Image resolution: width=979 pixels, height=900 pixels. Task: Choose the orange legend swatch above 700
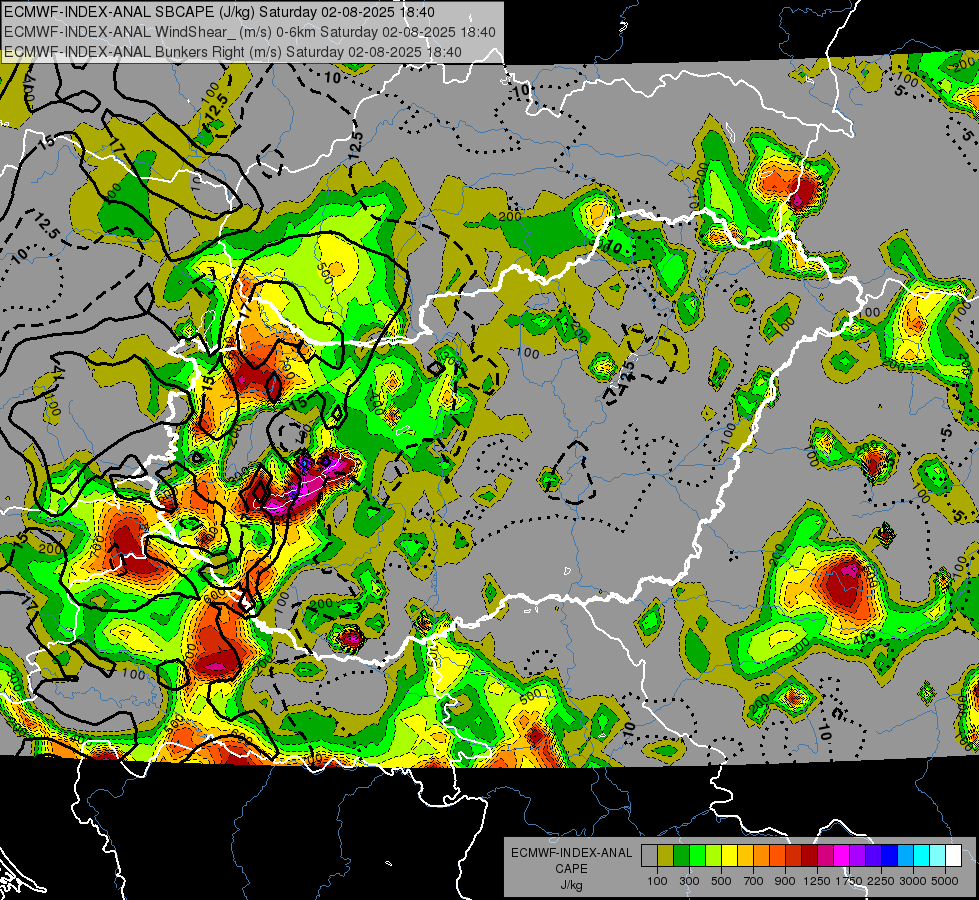pyautogui.click(x=762, y=855)
